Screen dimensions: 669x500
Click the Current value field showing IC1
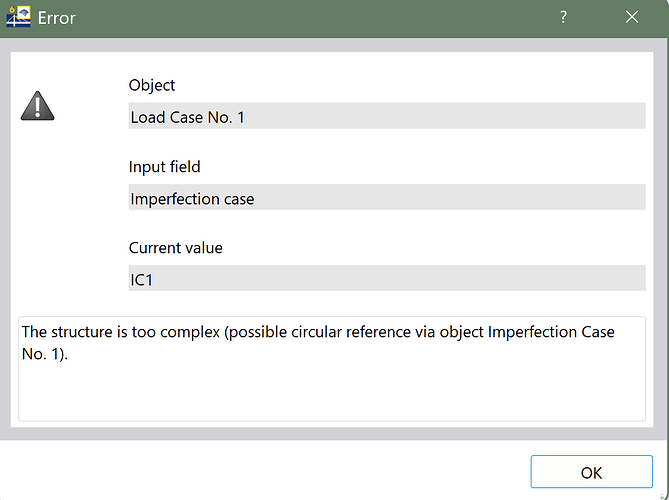pyautogui.click(x=386, y=279)
